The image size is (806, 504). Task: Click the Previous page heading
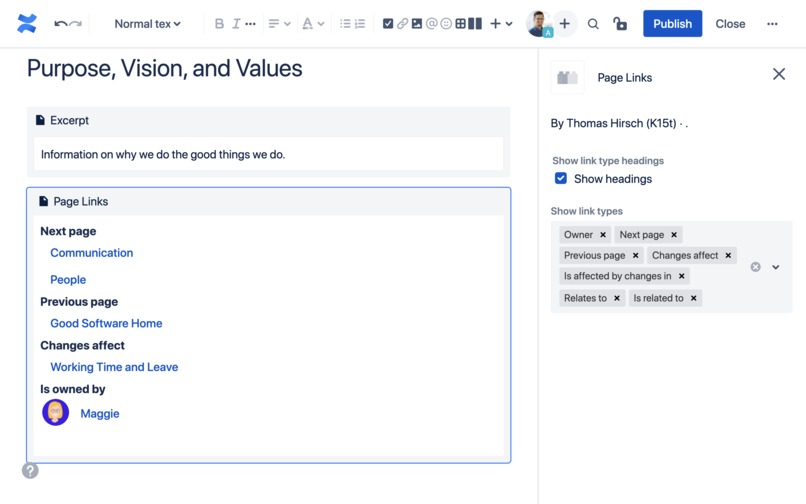79,302
